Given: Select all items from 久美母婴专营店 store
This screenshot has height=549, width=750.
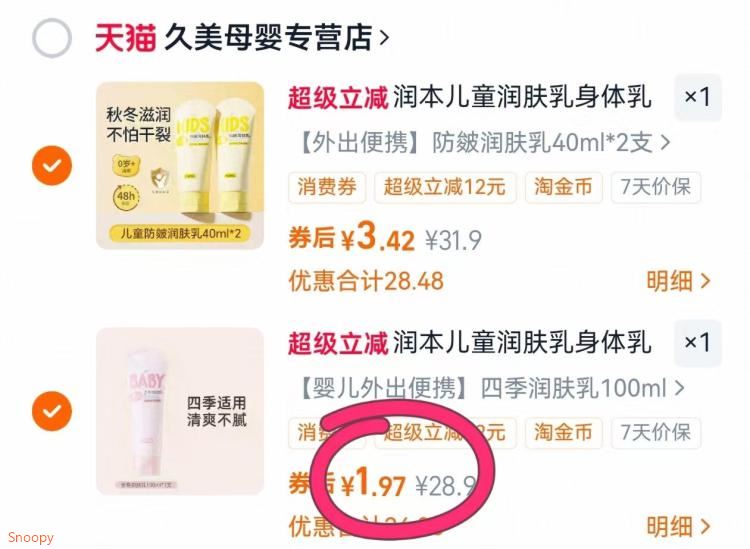Looking at the screenshot, I should click(x=52, y=38).
